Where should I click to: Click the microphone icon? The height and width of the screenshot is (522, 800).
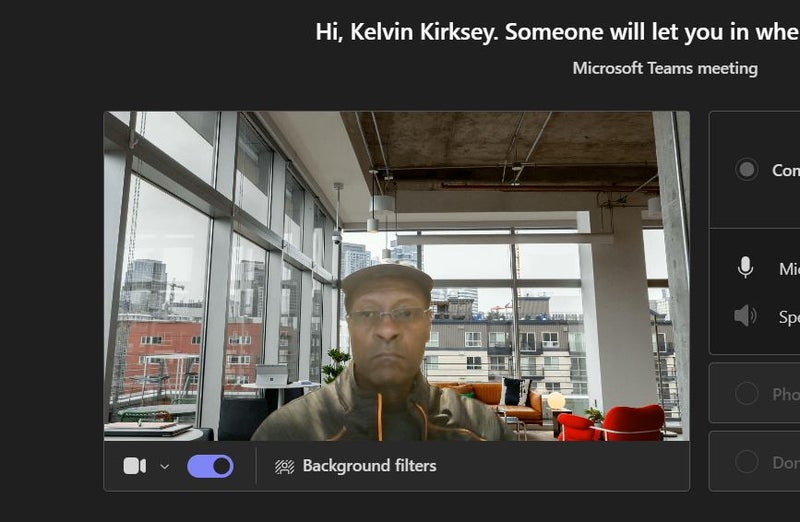(745, 268)
